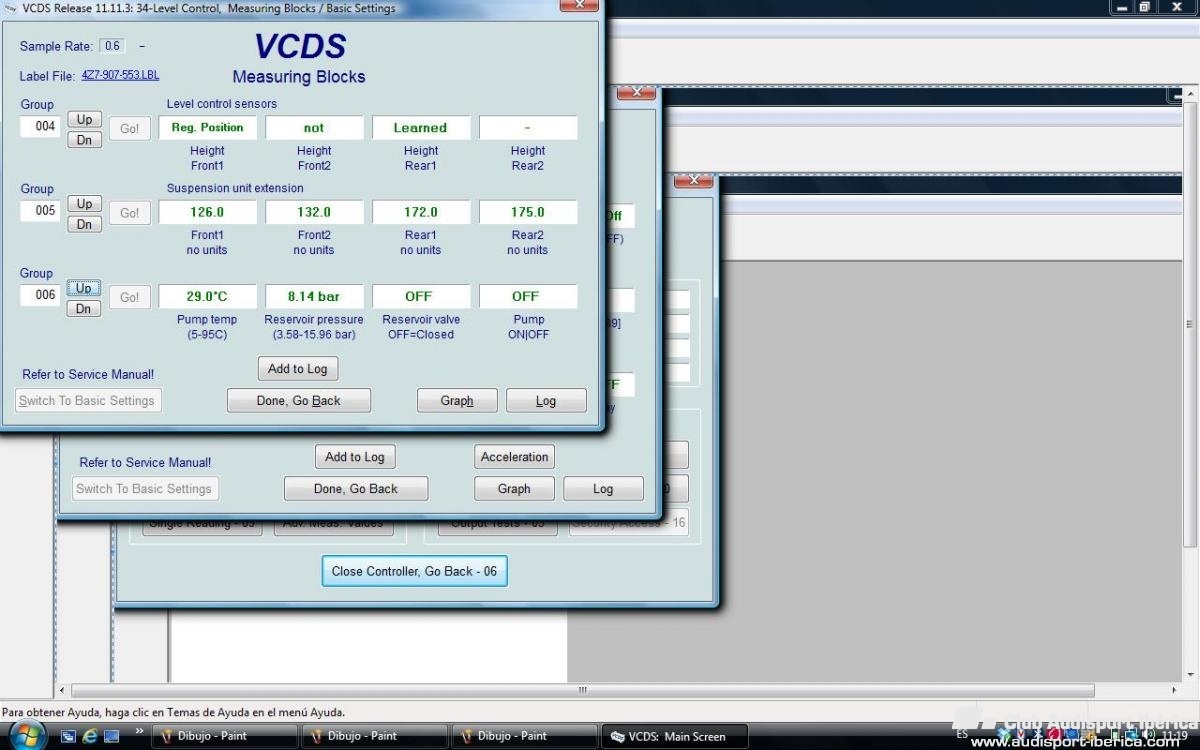Image resolution: width=1200 pixels, height=750 pixels.
Task: Click Dn for Group 006
Action: pos(85,309)
